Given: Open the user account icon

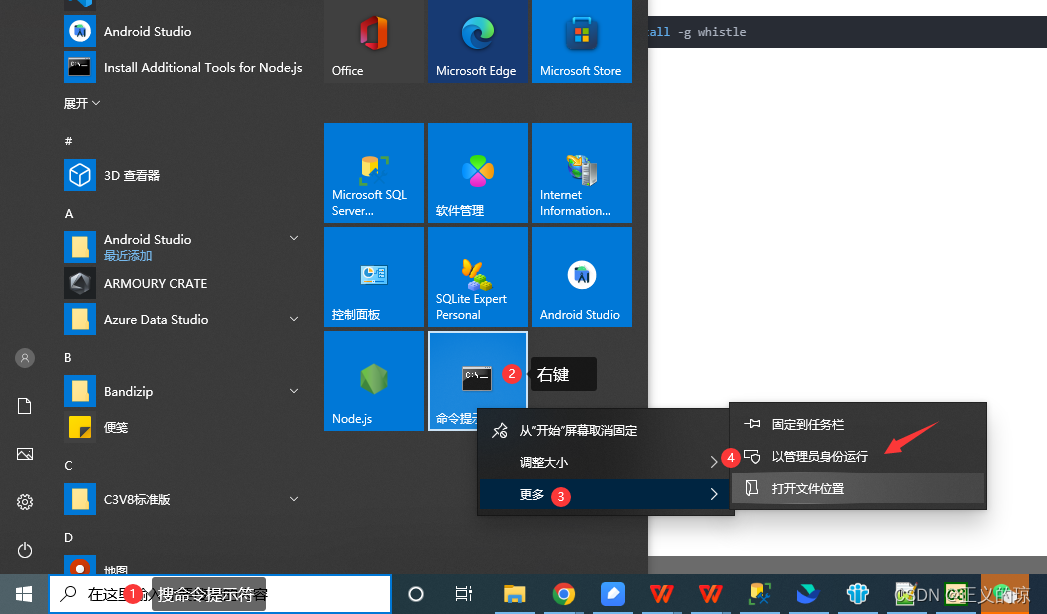Looking at the screenshot, I should [x=25, y=358].
